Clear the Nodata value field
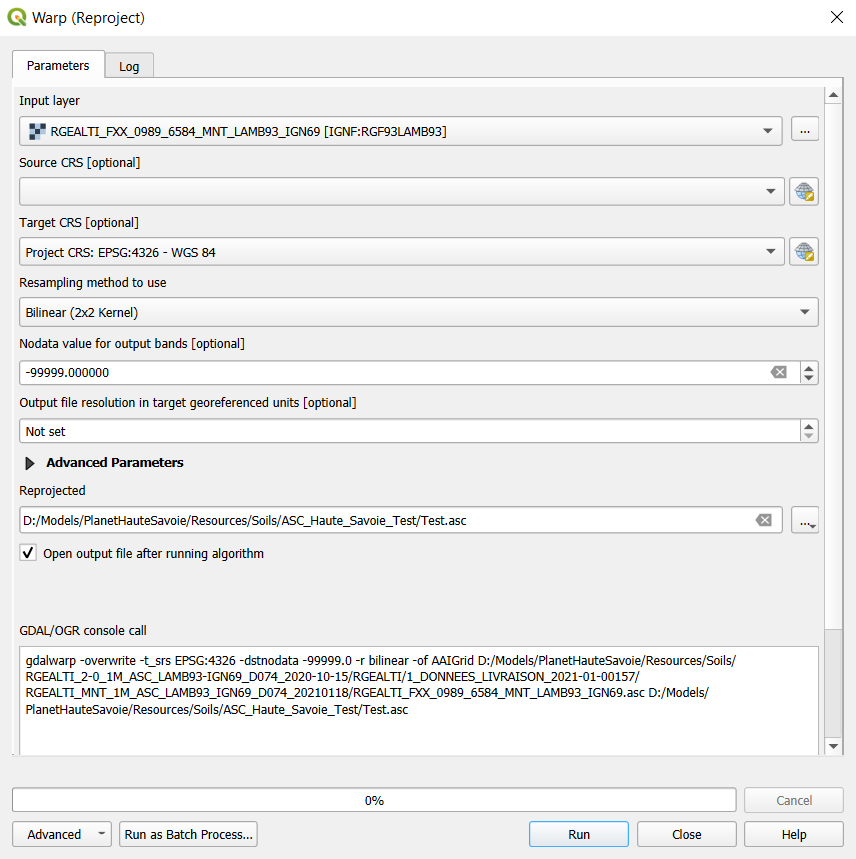The image size is (856, 859). click(x=778, y=373)
